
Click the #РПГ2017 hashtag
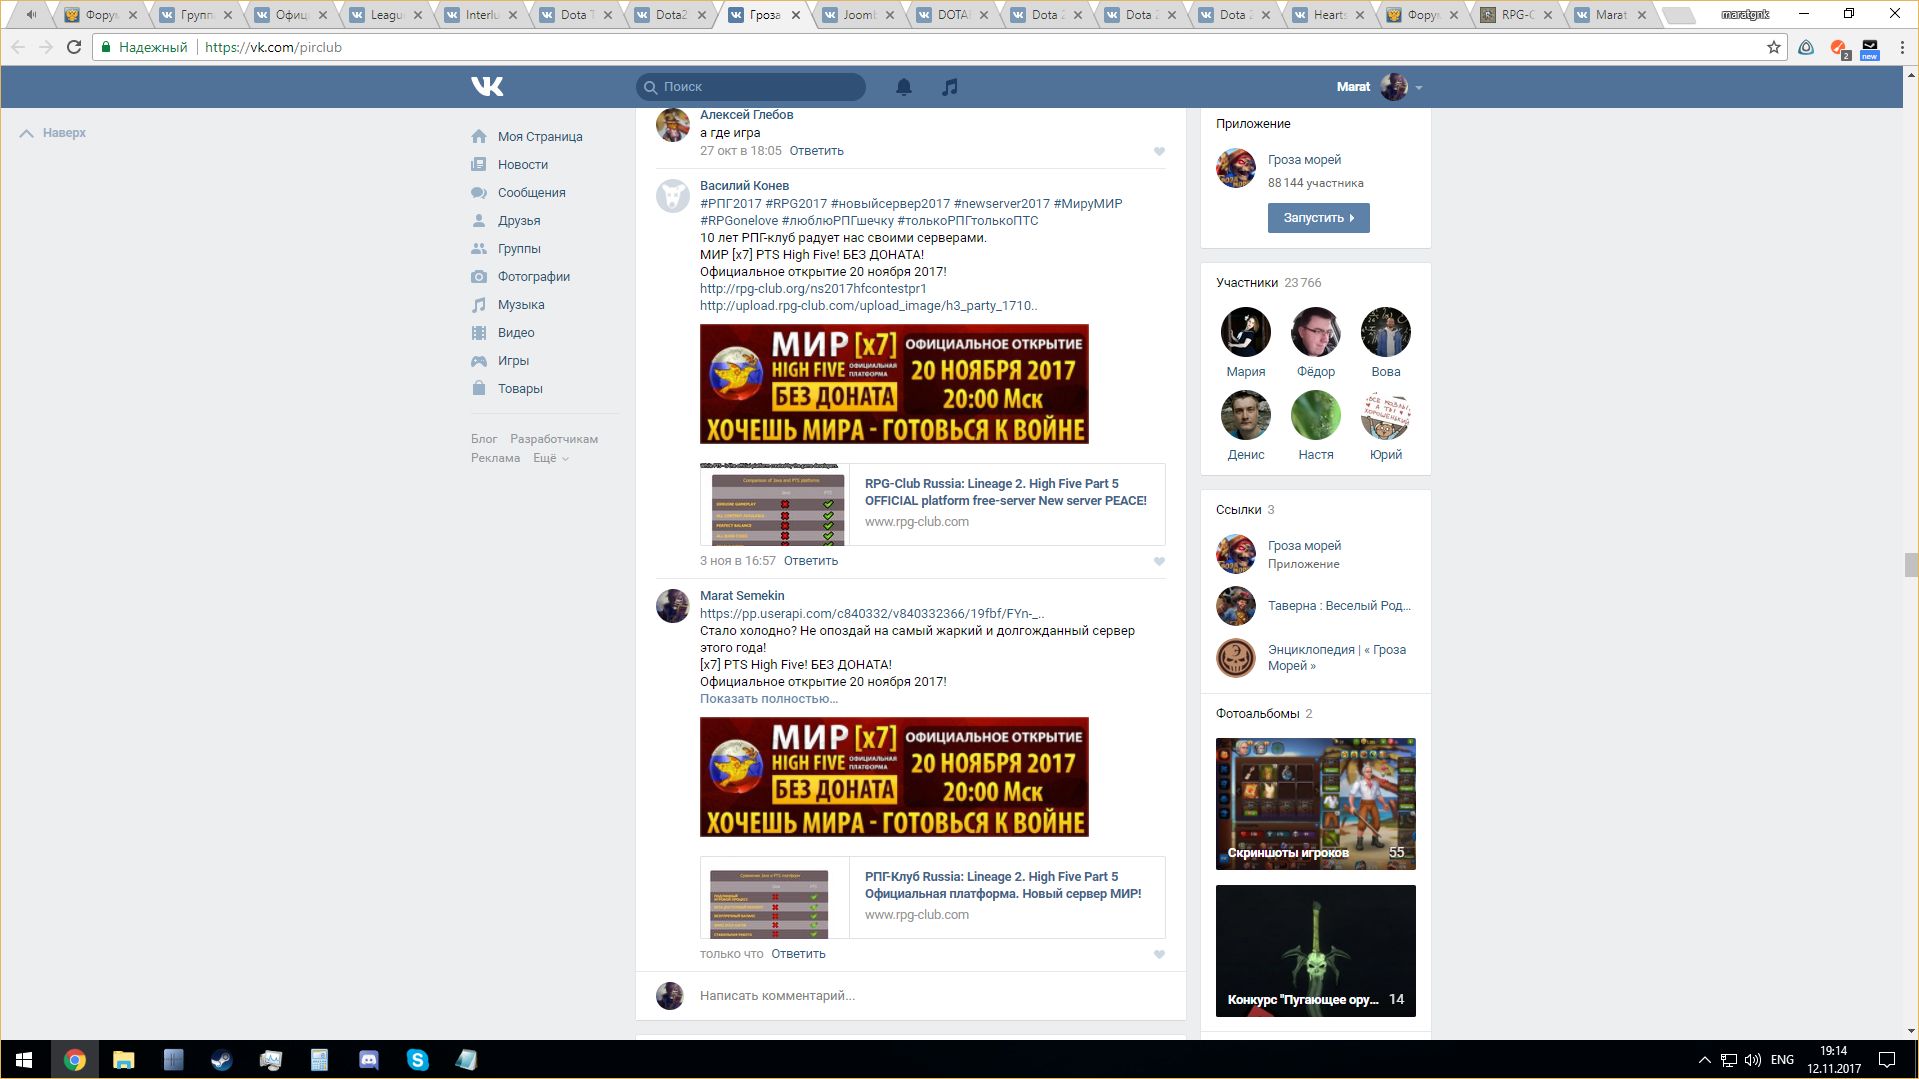[730, 204]
